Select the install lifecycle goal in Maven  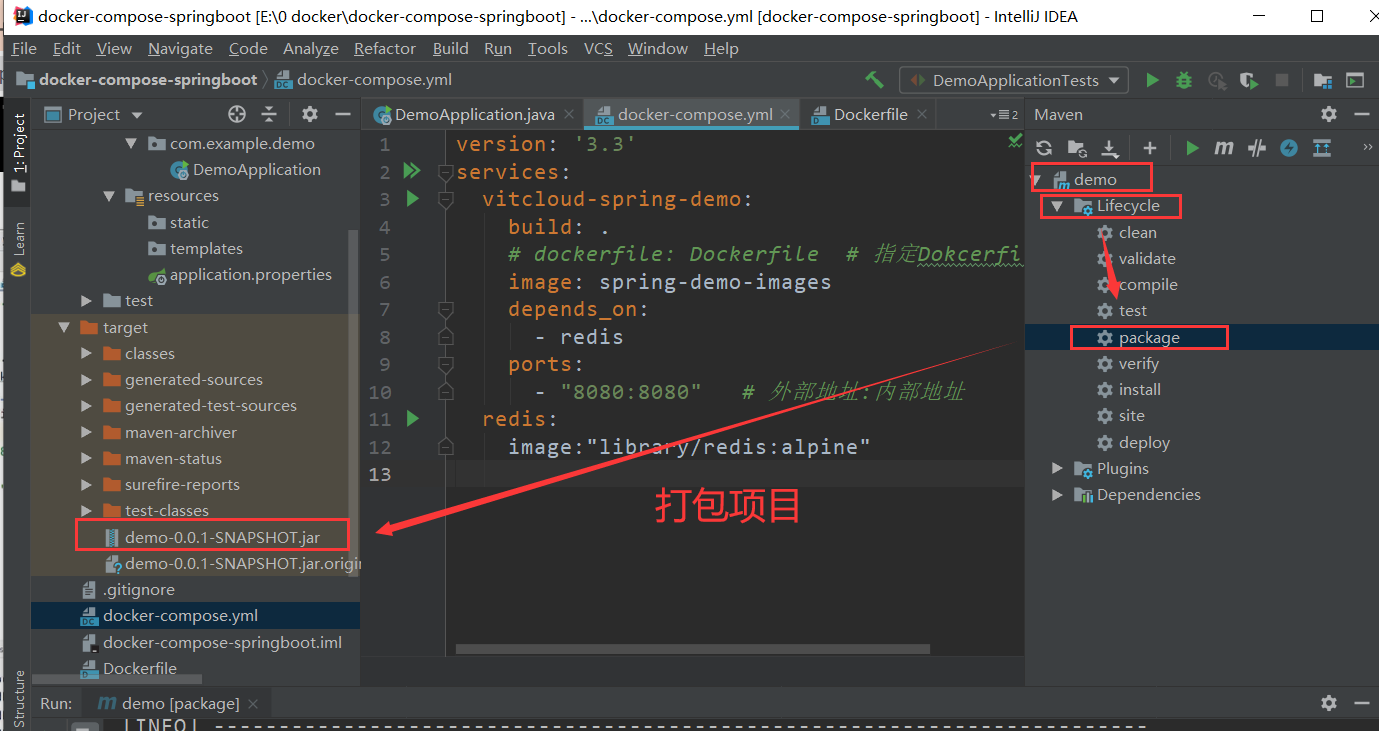click(1139, 389)
